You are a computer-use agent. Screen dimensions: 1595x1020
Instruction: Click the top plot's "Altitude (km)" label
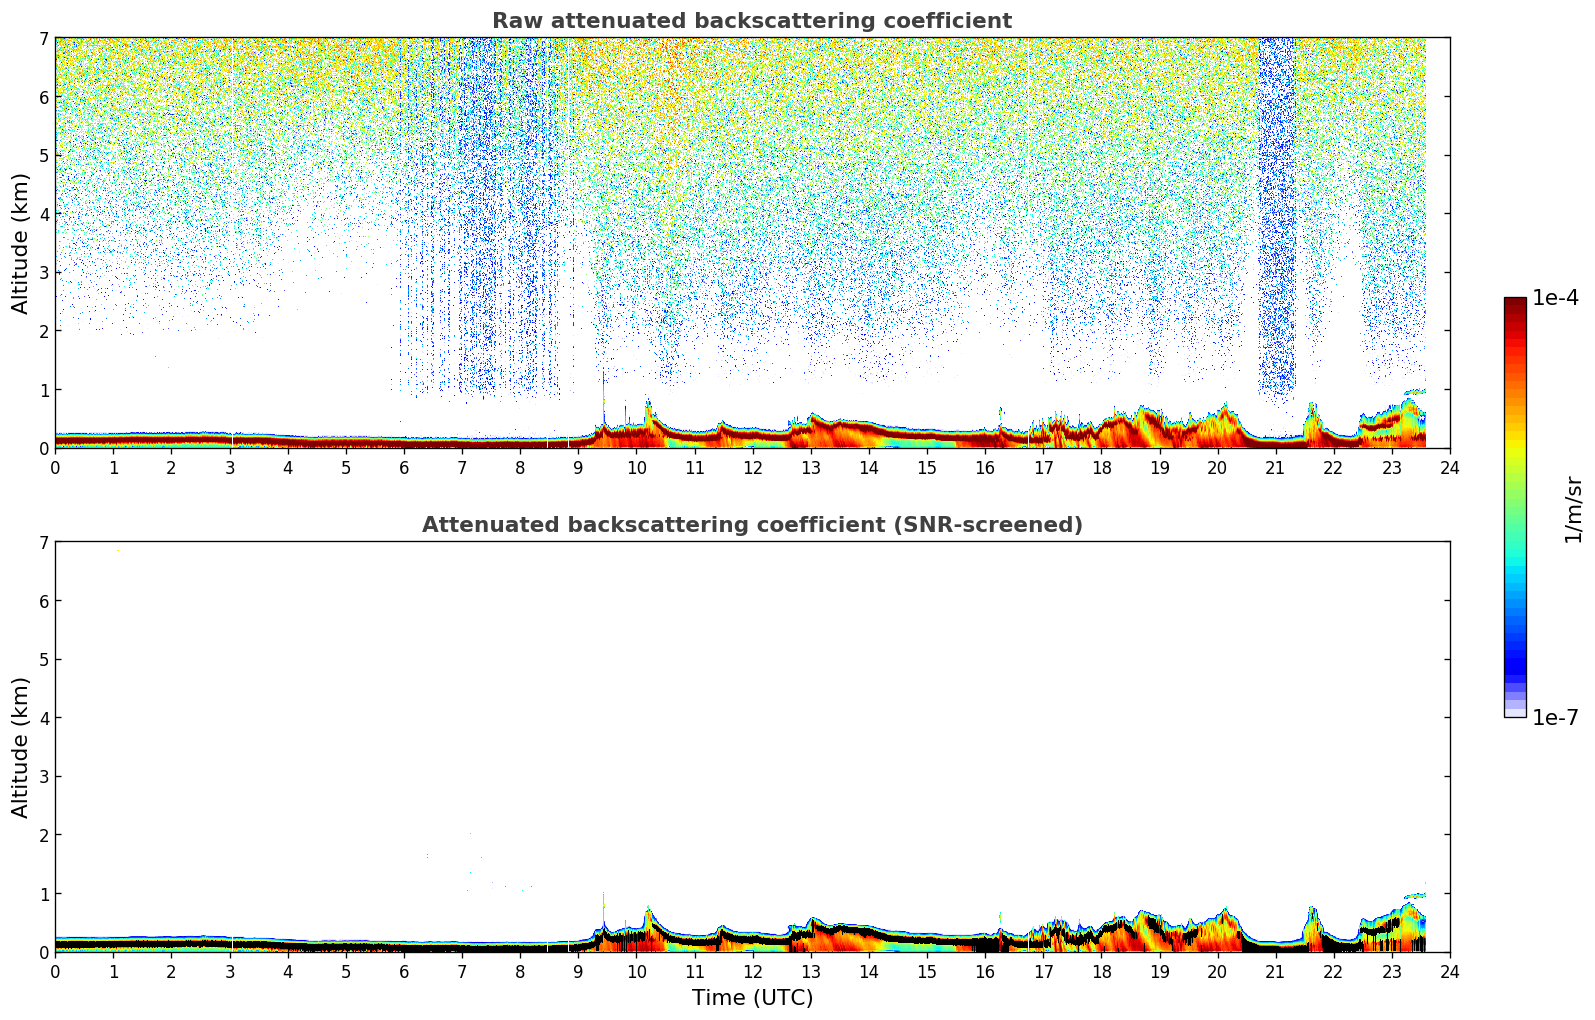[x=21, y=243]
